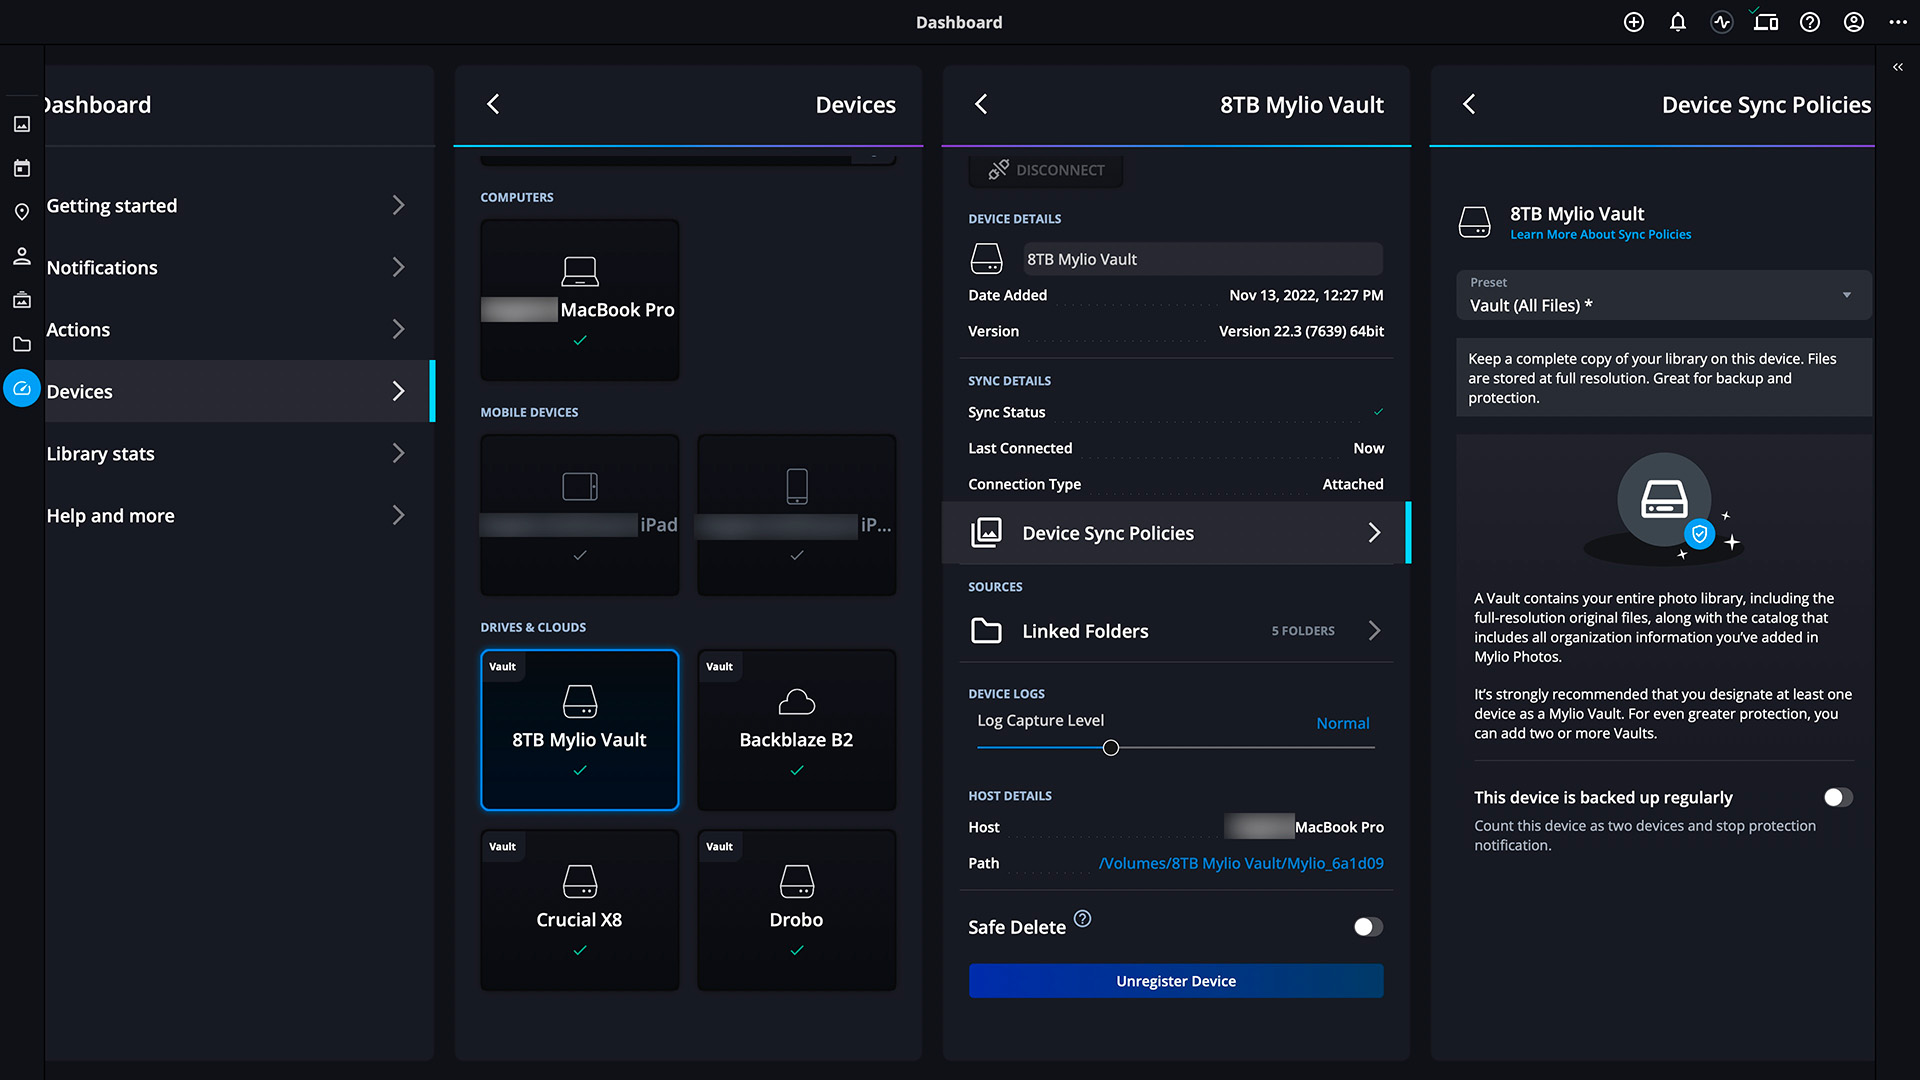Screen dimensions: 1920x1080
Task: Click the drive icon in Sync Policies header
Action: [x=1474, y=222]
